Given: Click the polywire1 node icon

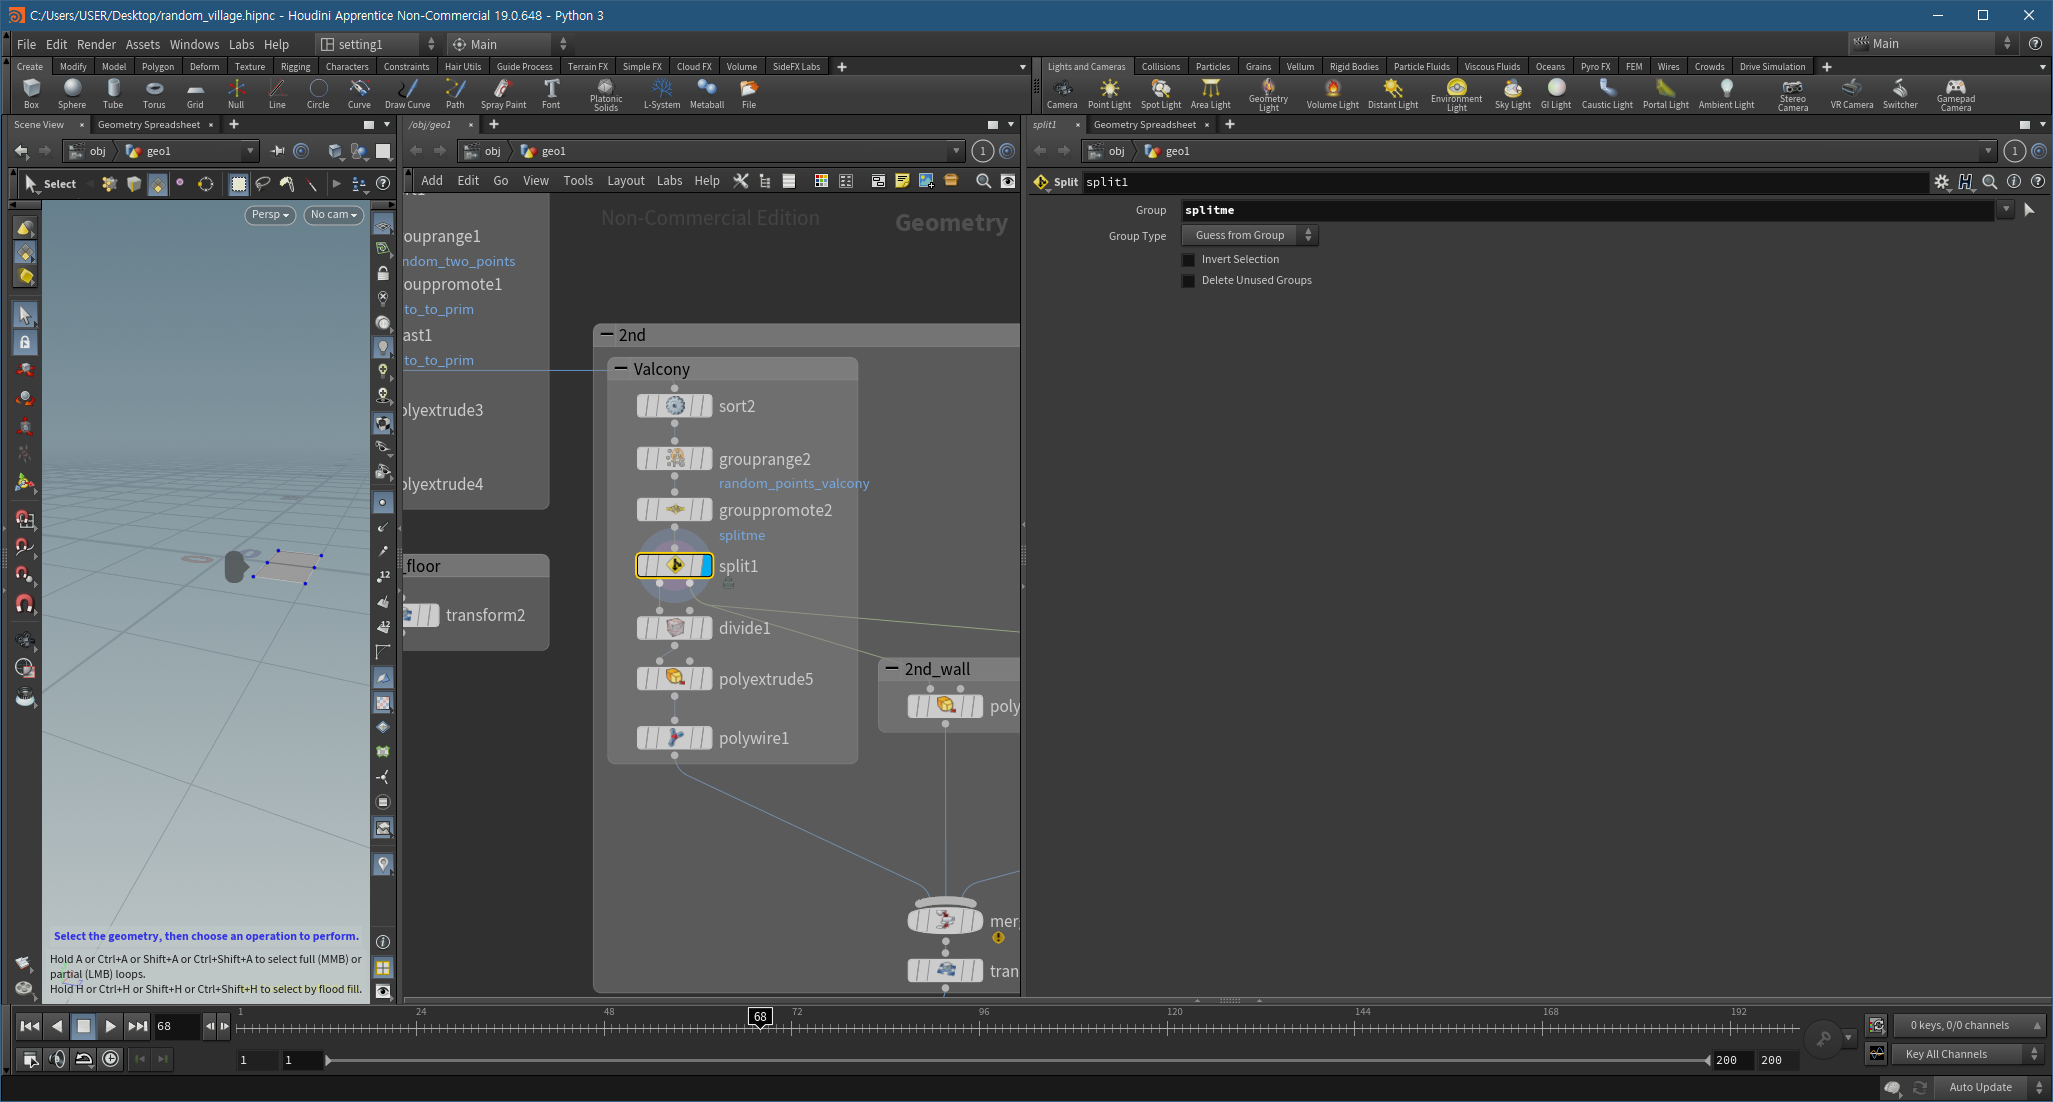Looking at the screenshot, I should coord(675,738).
